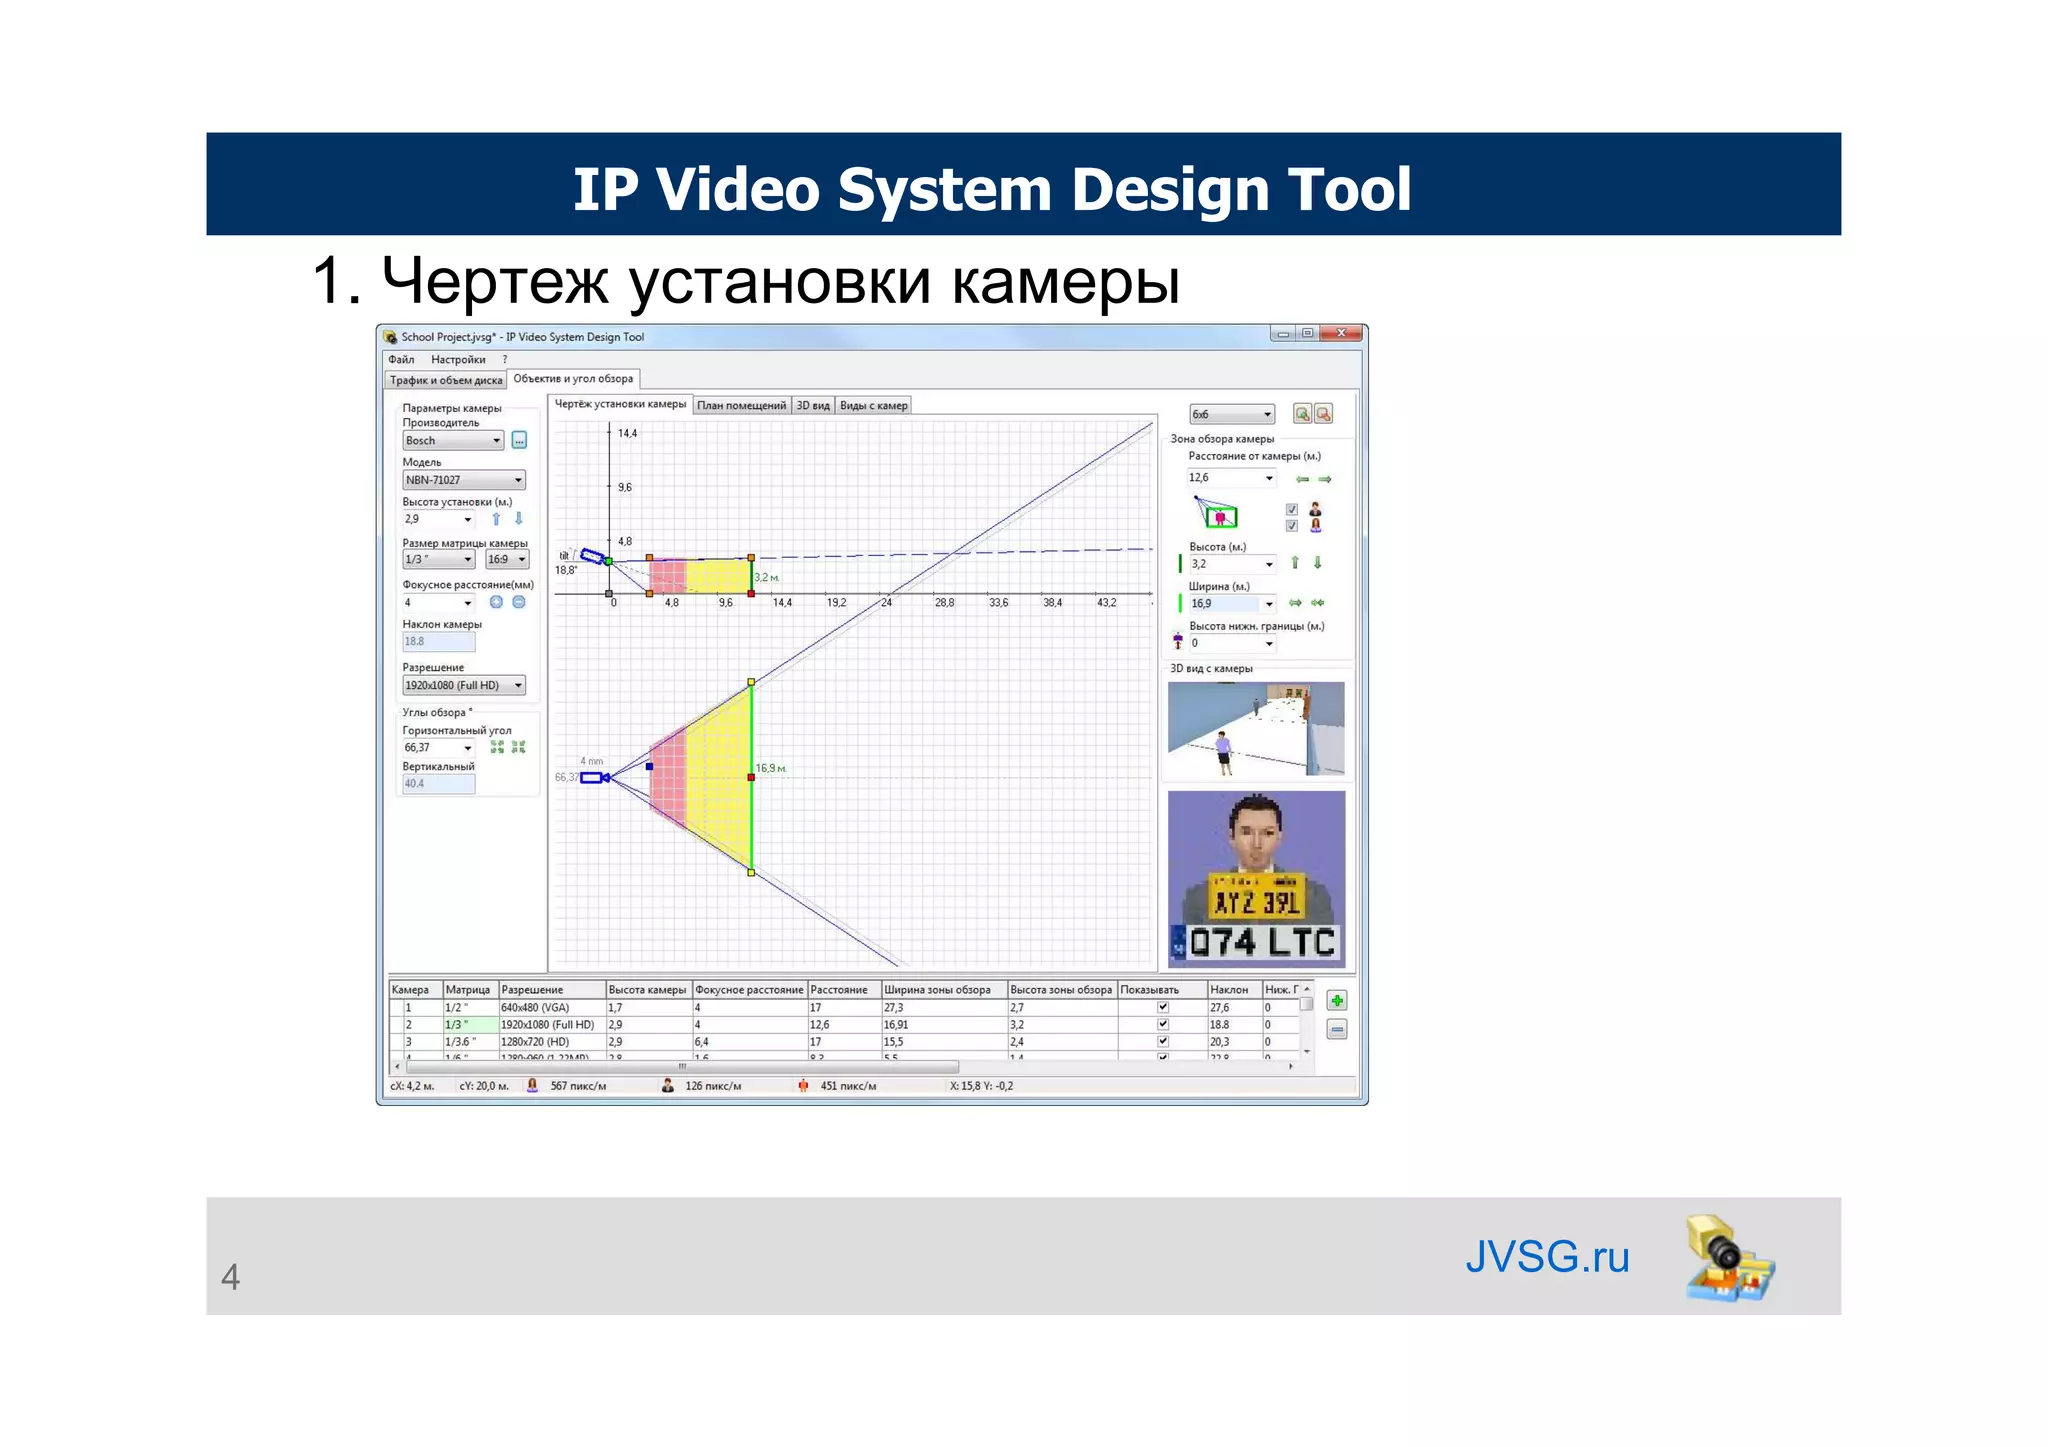Viewport: 2048px width, 1447px height.
Task: Widen horizontal angle with green expand arrows
Action: click(x=497, y=747)
